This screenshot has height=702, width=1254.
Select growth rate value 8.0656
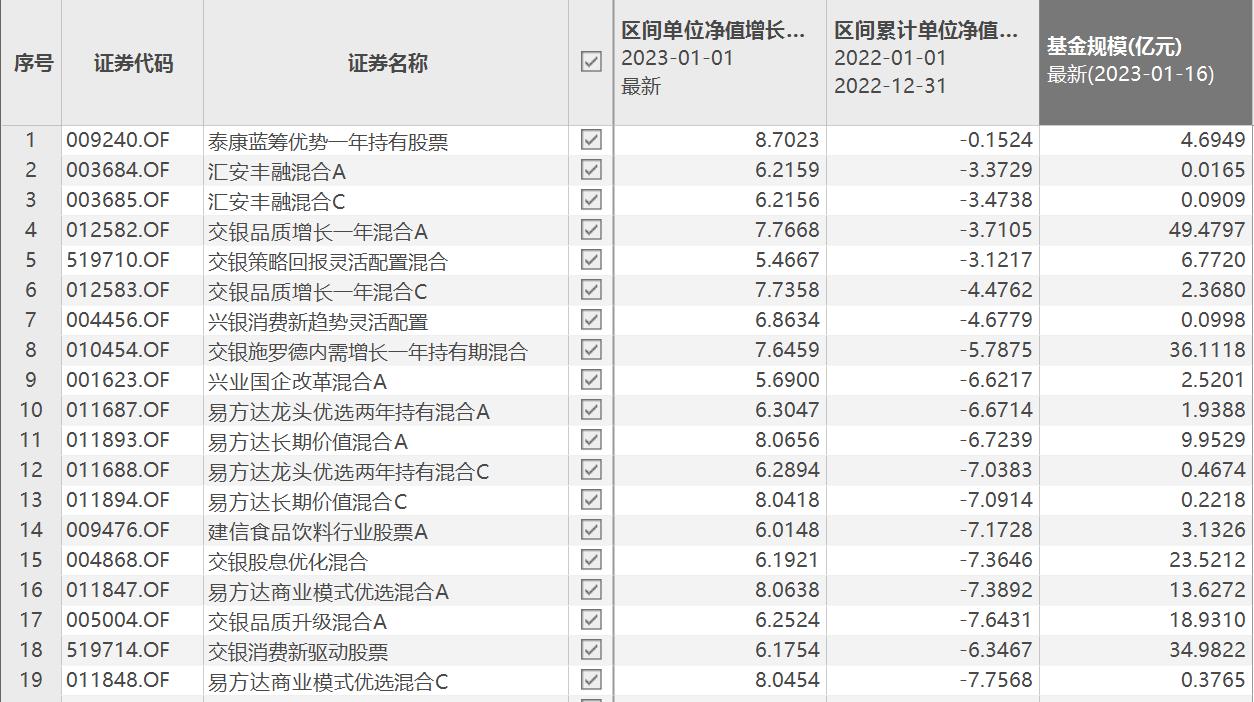tap(787, 440)
